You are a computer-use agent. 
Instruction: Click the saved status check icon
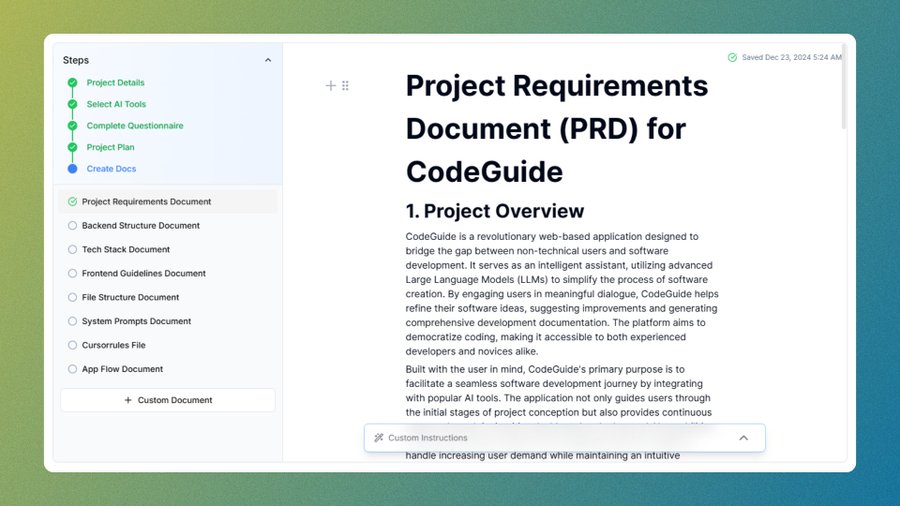[x=732, y=57]
